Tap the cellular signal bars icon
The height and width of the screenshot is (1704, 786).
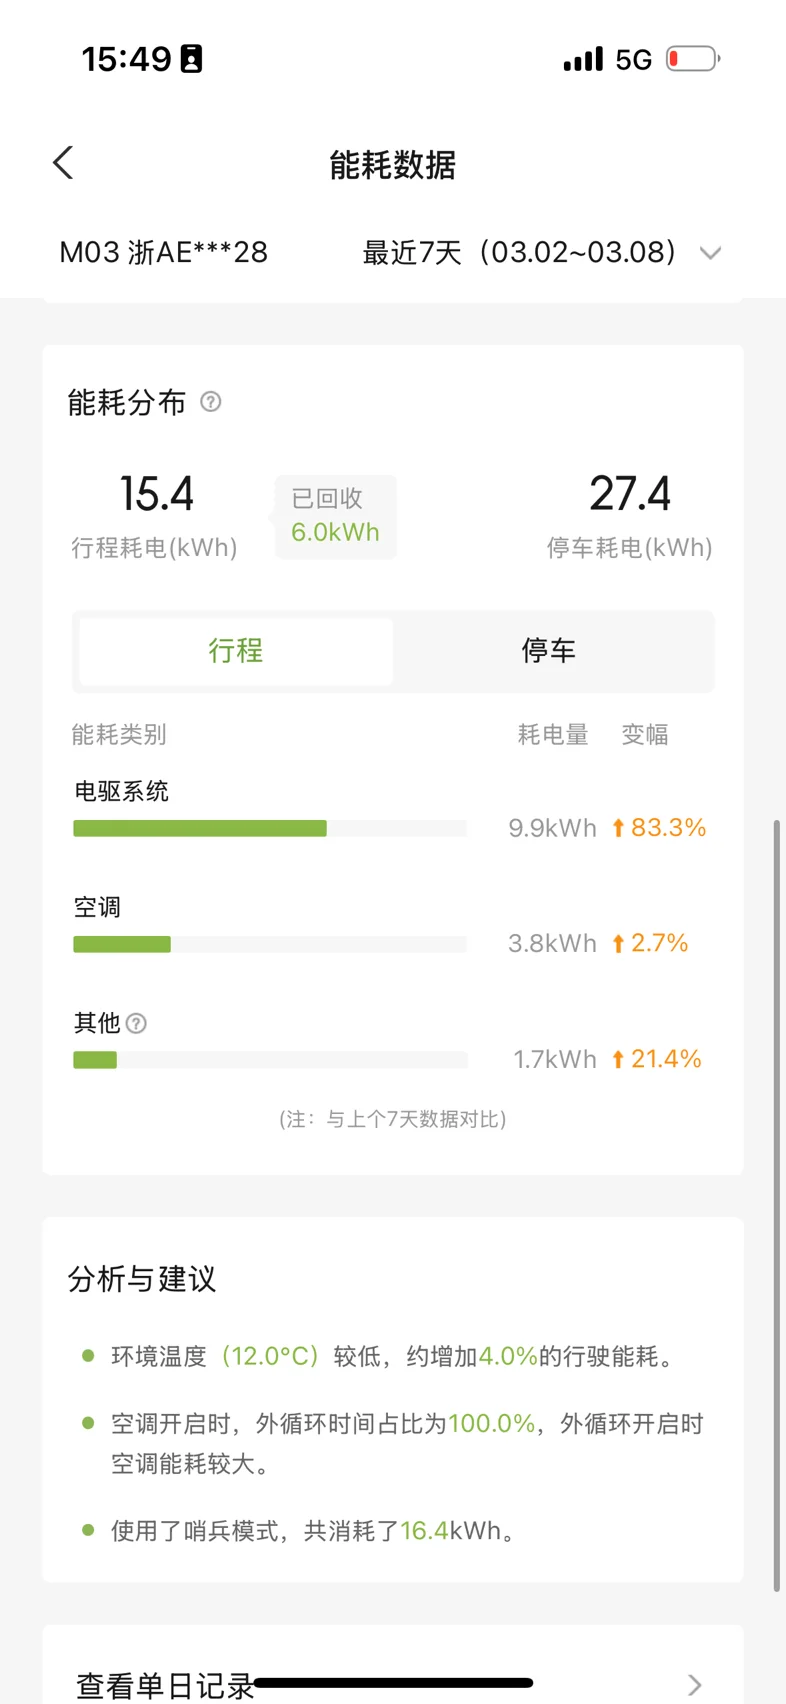(x=583, y=59)
